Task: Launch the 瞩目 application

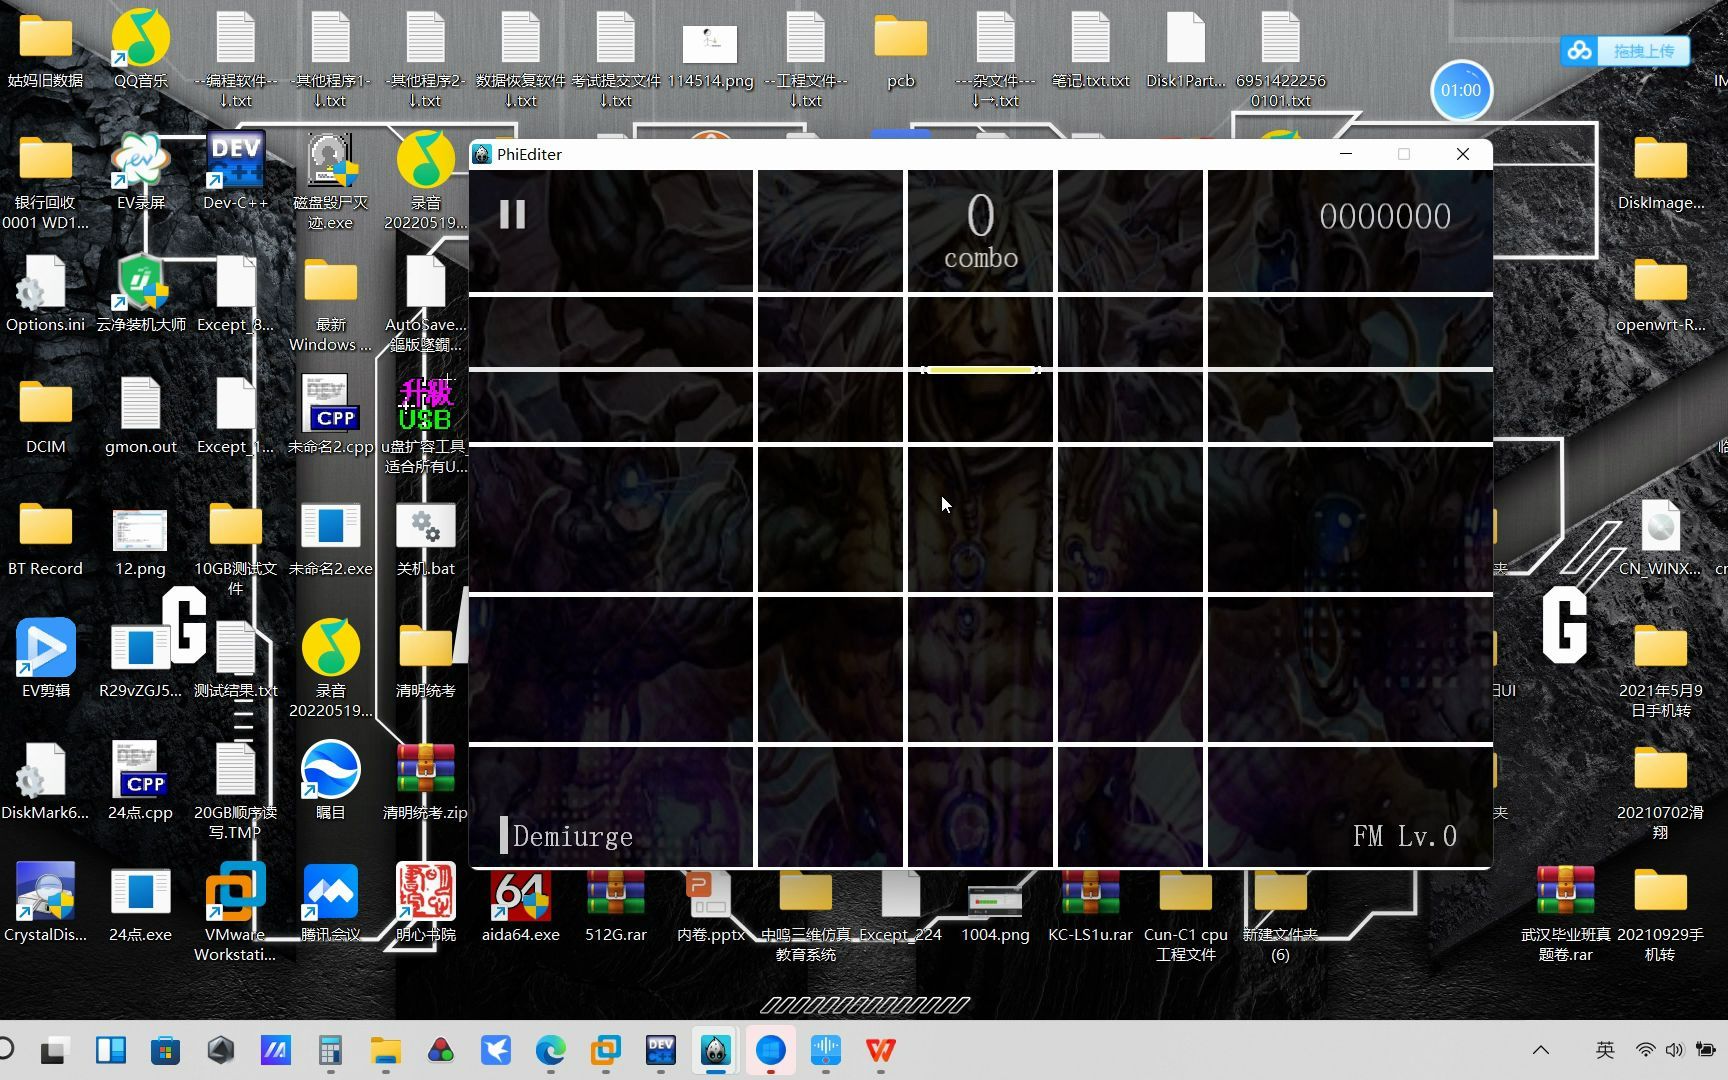Action: click(x=331, y=780)
